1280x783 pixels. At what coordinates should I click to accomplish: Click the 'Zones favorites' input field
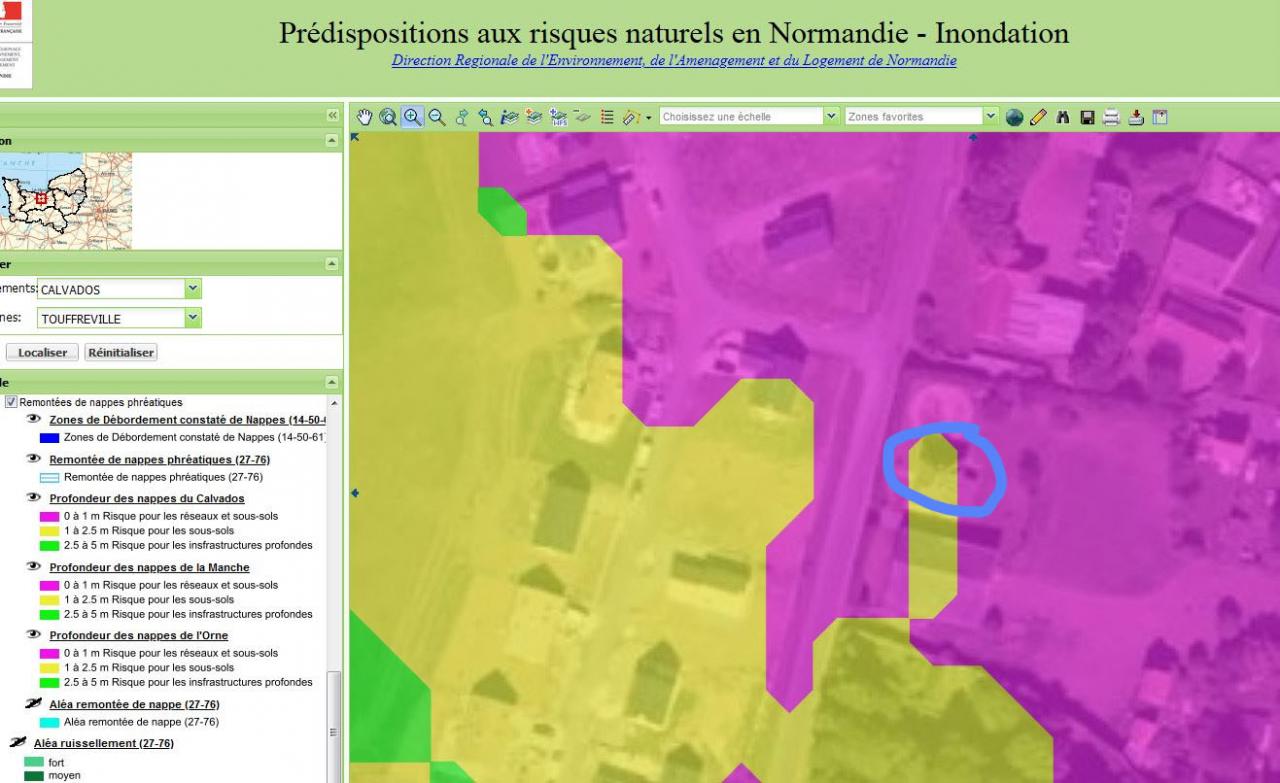pyautogui.click(x=914, y=117)
